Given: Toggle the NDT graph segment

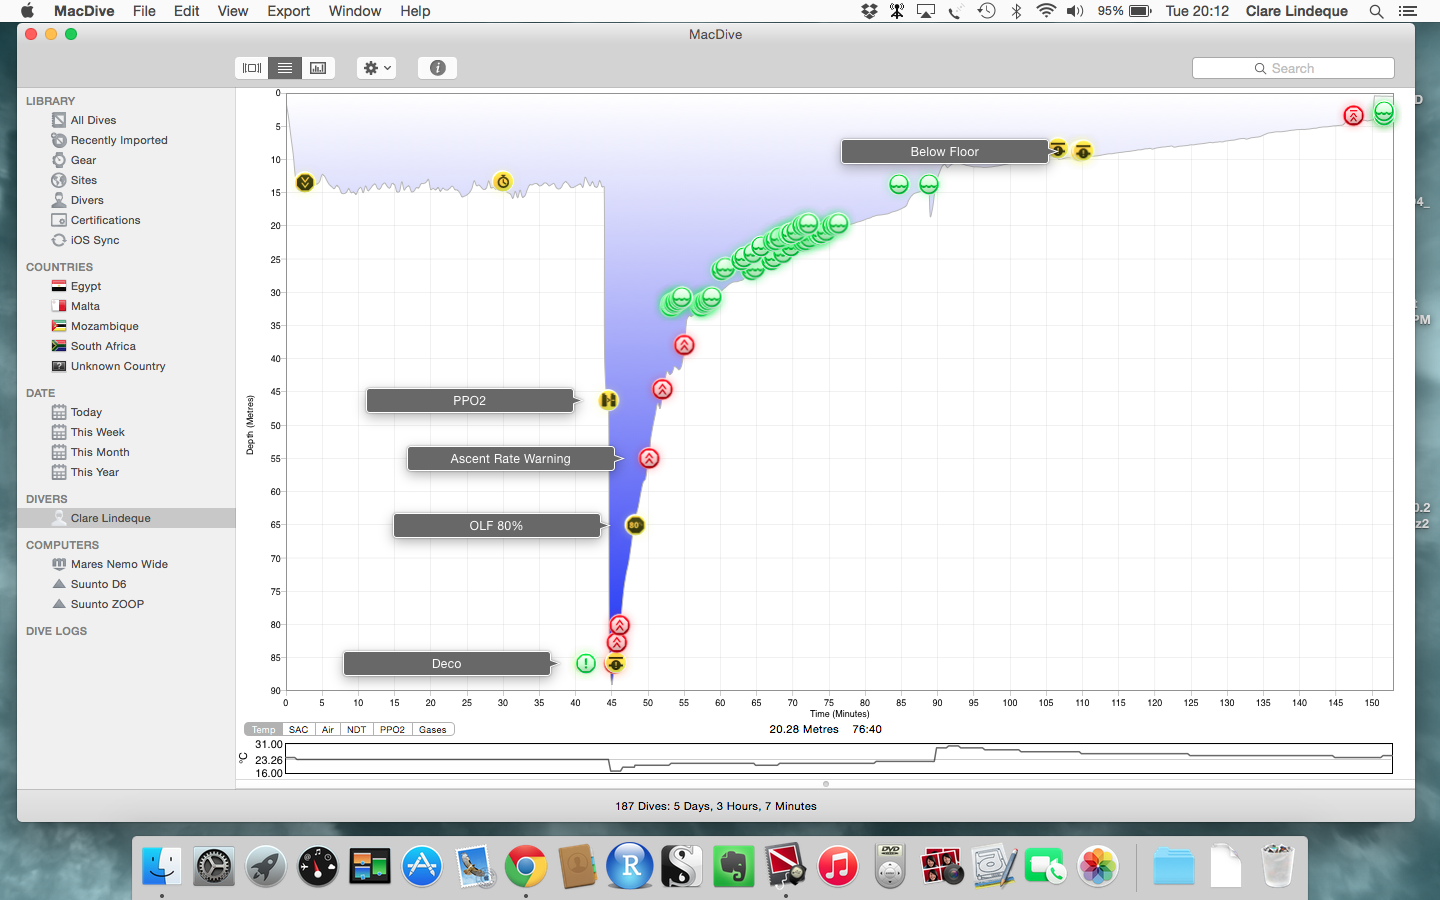Looking at the screenshot, I should 356,729.
